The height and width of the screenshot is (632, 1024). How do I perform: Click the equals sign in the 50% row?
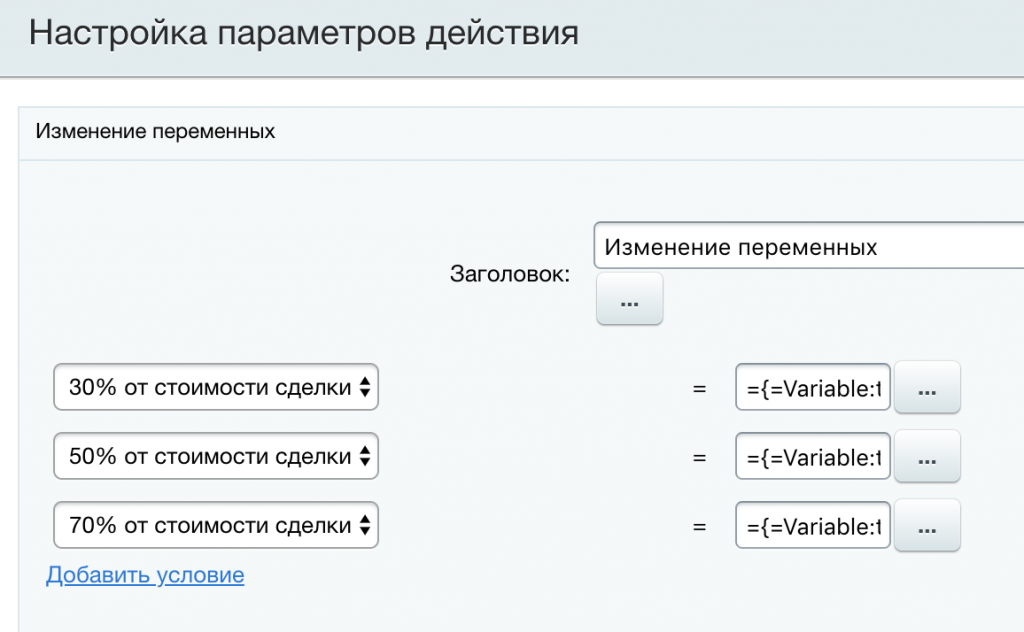click(700, 458)
